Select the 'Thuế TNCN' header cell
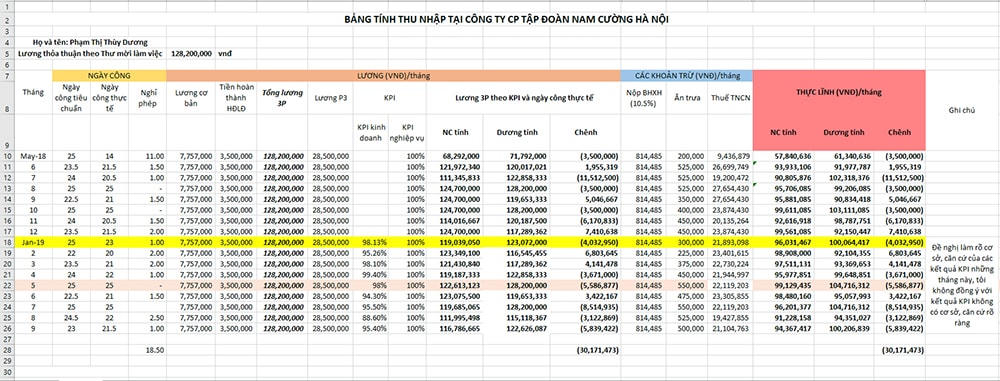Image resolution: width=1000 pixels, height=381 pixels. click(730, 98)
